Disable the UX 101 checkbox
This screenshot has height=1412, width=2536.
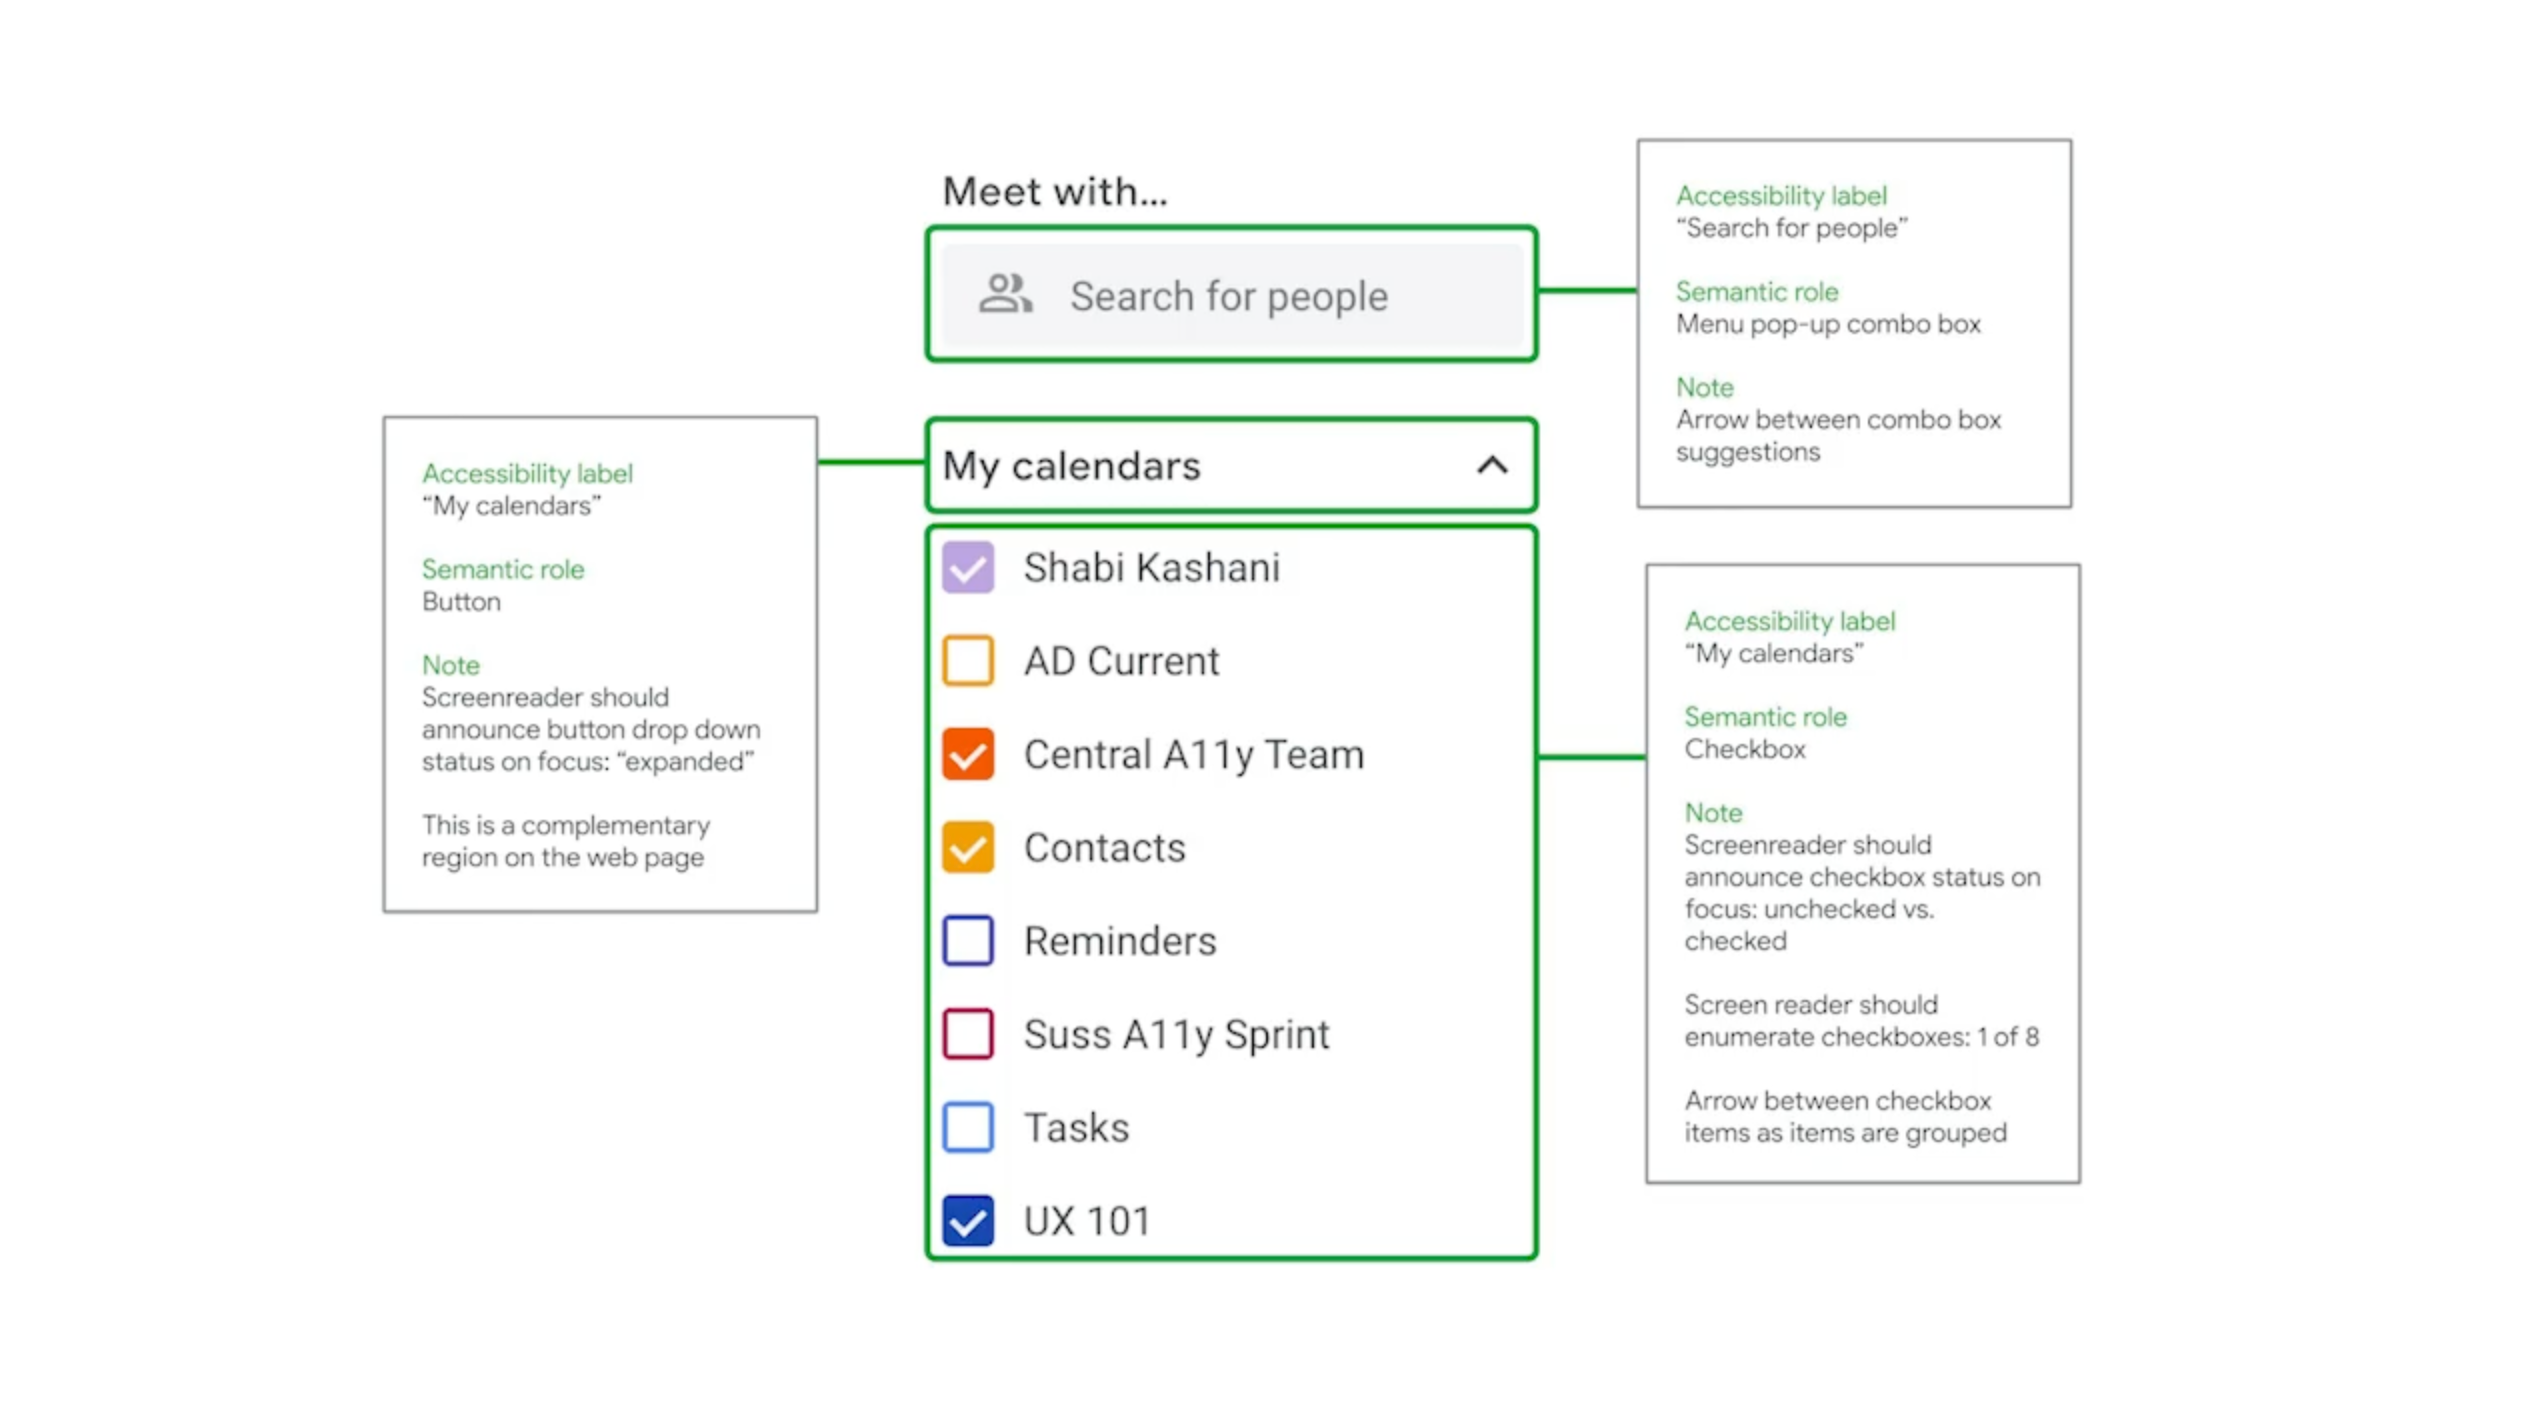pos(967,1220)
